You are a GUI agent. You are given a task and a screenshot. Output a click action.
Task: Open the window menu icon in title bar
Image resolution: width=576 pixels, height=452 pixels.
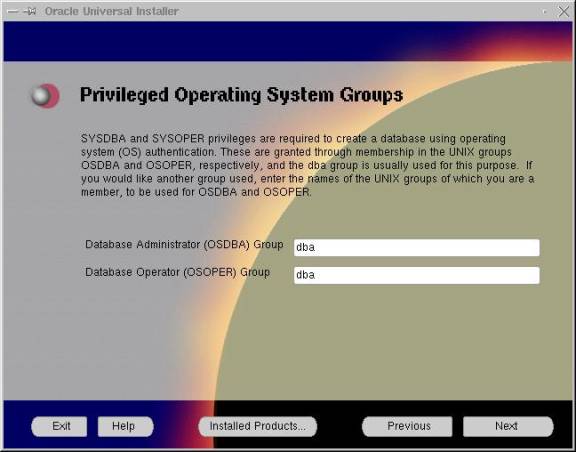pos(12,11)
